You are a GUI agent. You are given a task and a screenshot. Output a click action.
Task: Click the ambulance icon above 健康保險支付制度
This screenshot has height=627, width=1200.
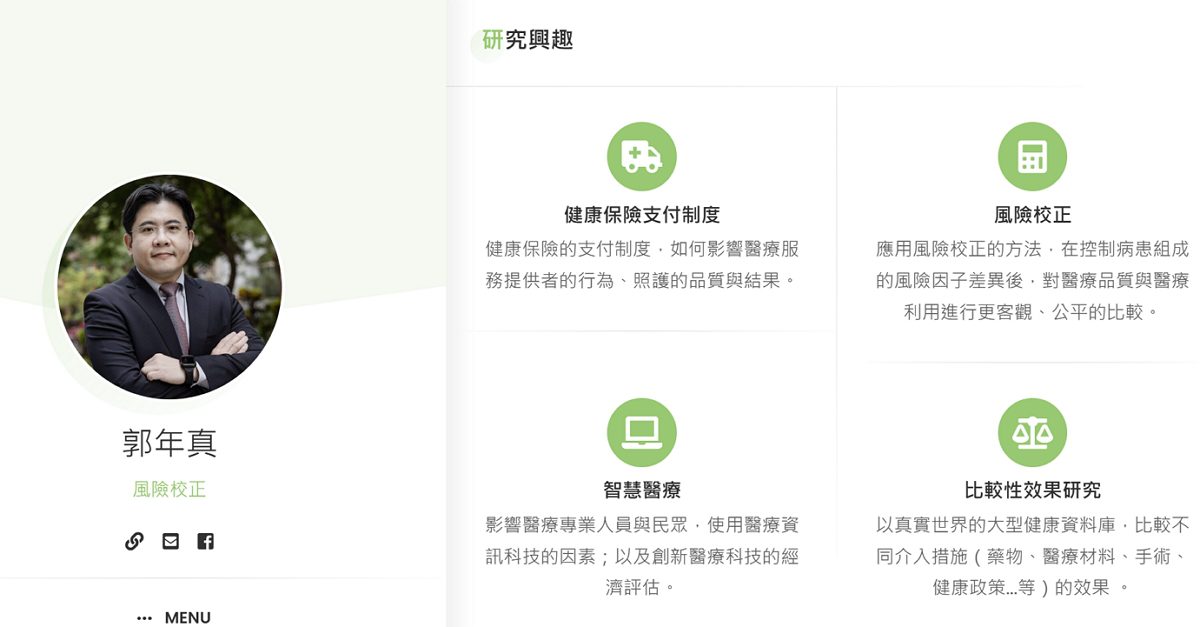(x=641, y=156)
